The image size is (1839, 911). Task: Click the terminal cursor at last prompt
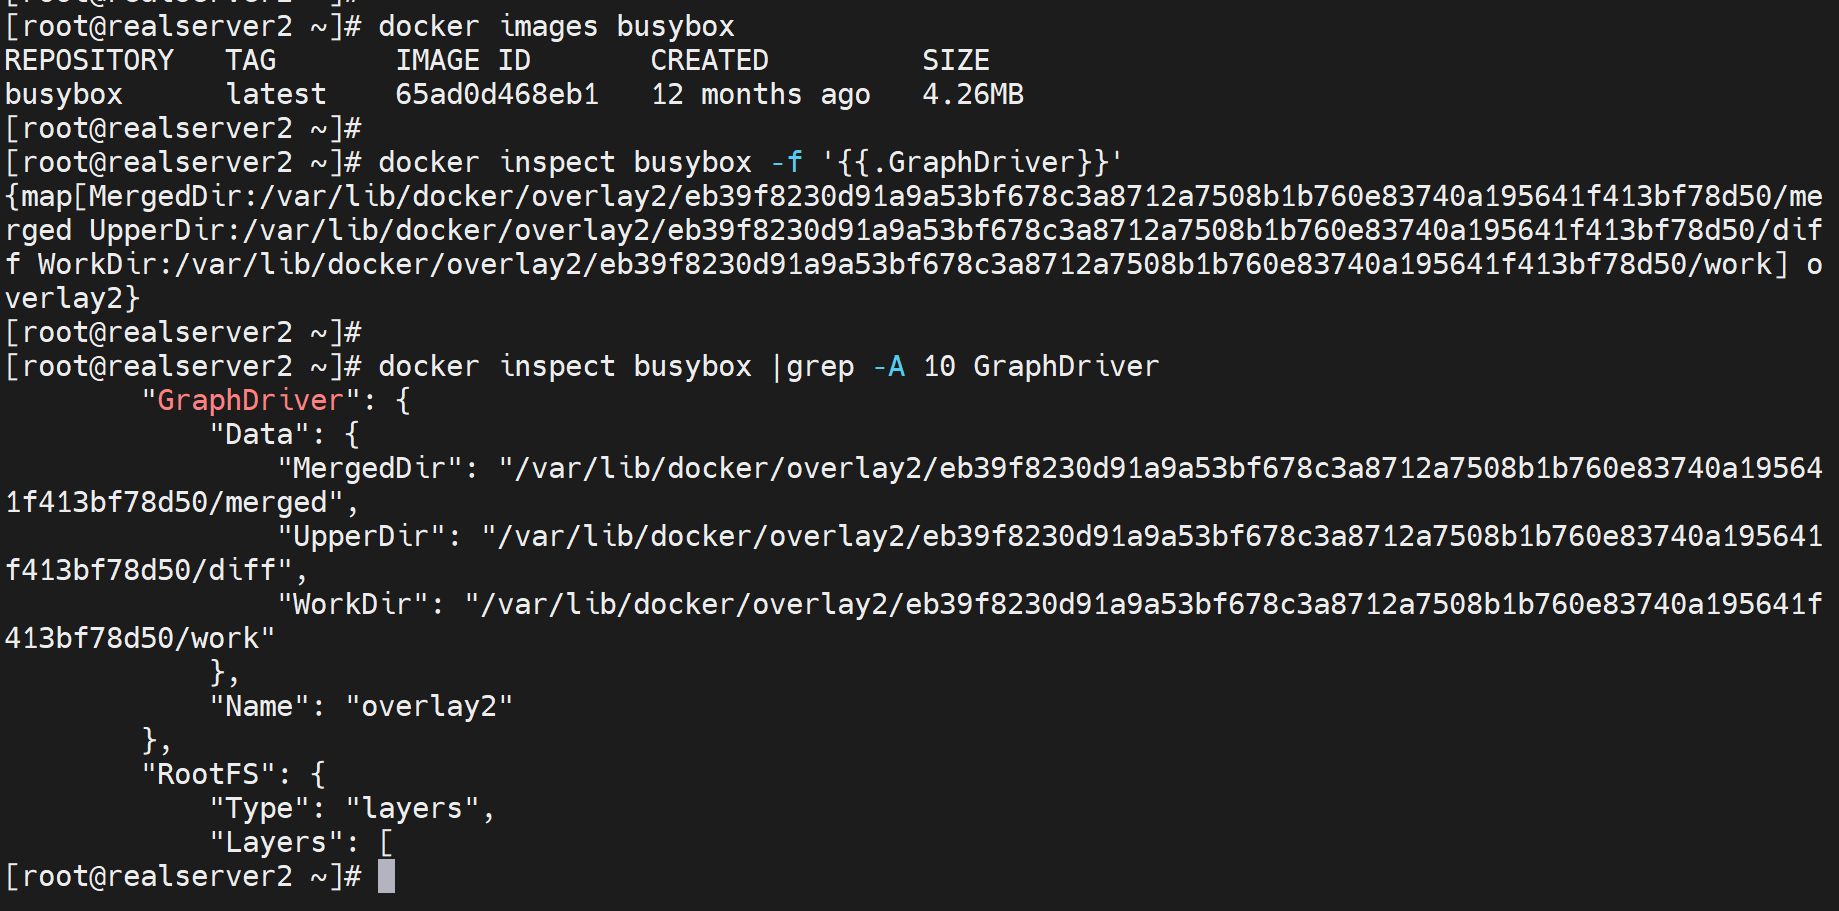click(x=386, y=877)
